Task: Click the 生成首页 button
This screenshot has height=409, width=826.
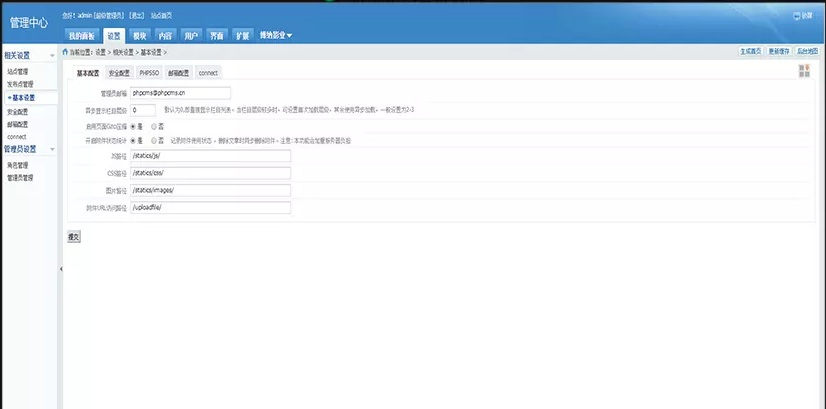Action: tap(750, 50)
